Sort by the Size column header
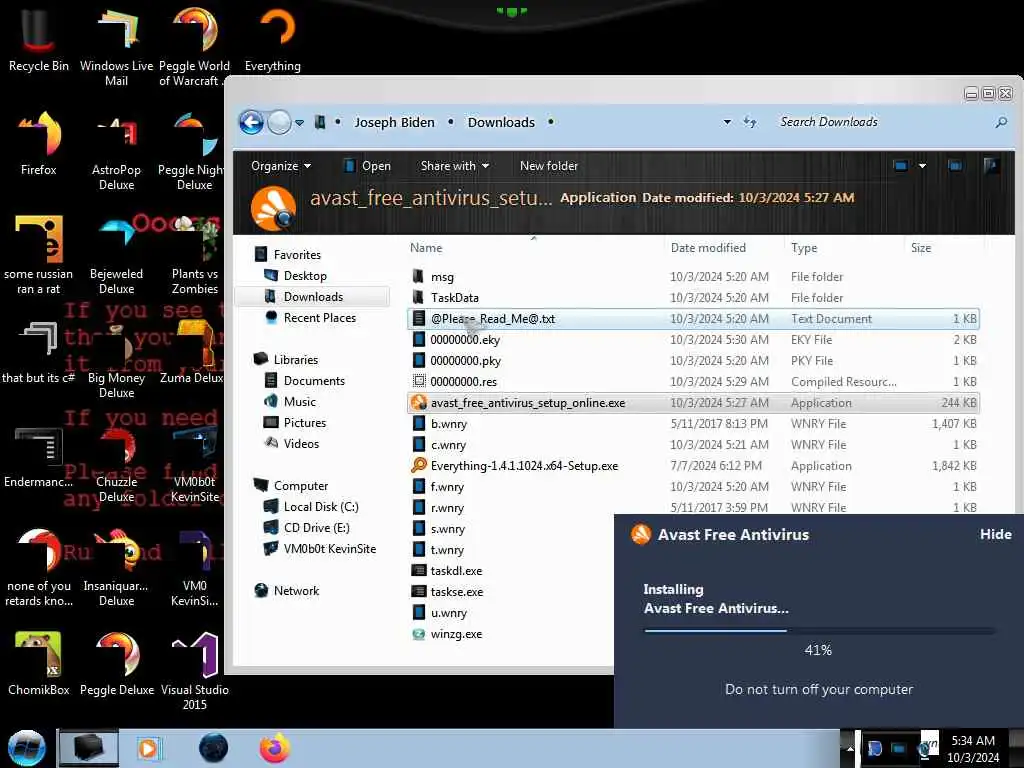 [x=921, y=248]
